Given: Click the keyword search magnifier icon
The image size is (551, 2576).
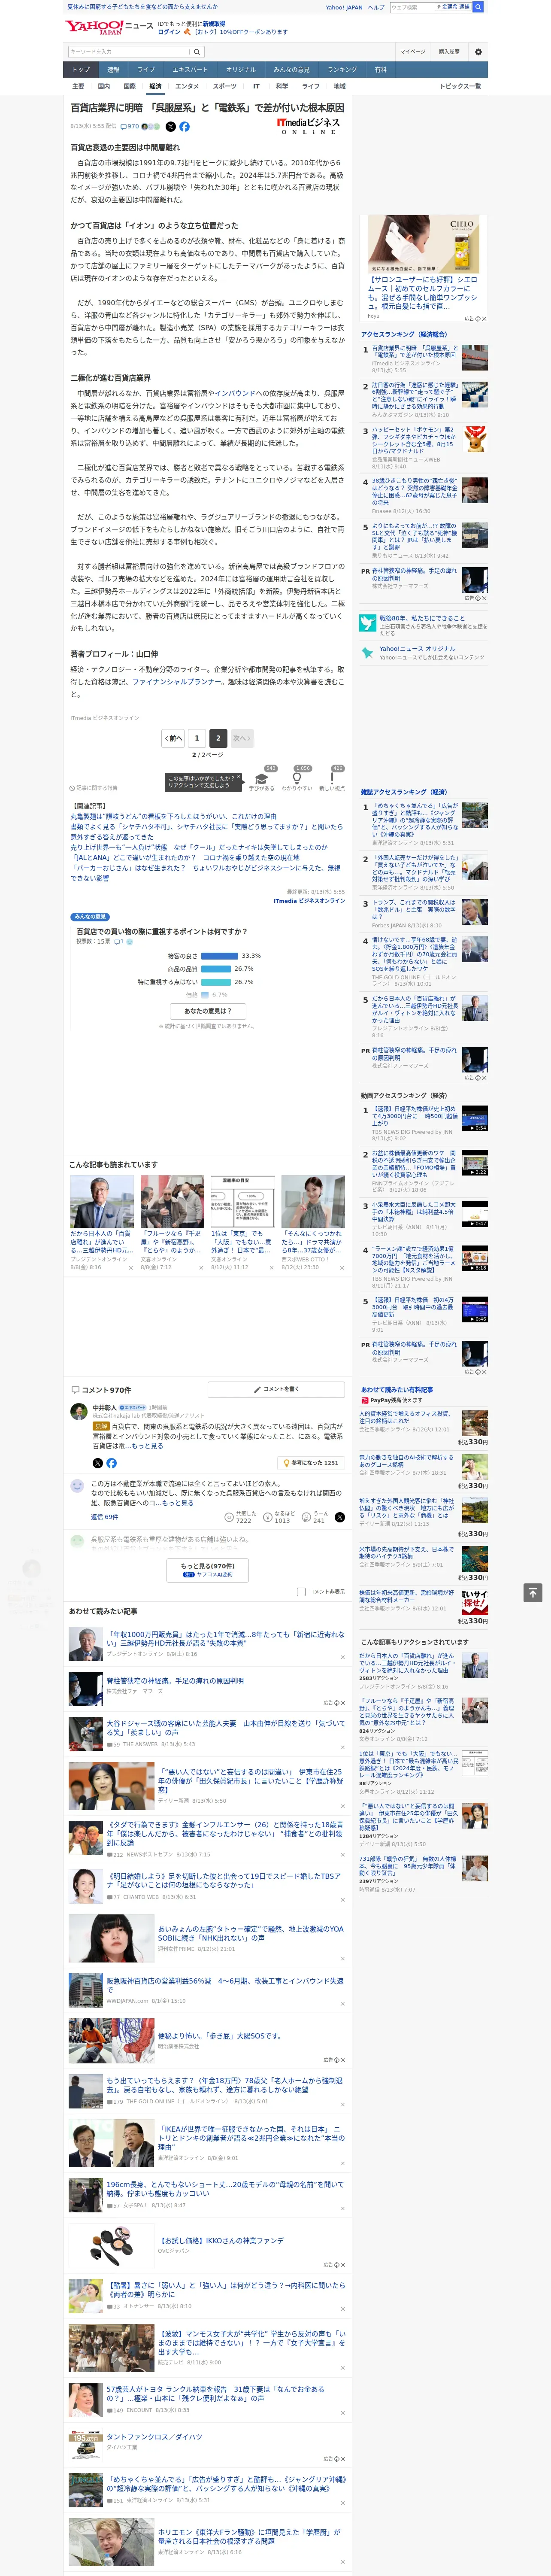Looking at the screenshot, I should 197,52.
